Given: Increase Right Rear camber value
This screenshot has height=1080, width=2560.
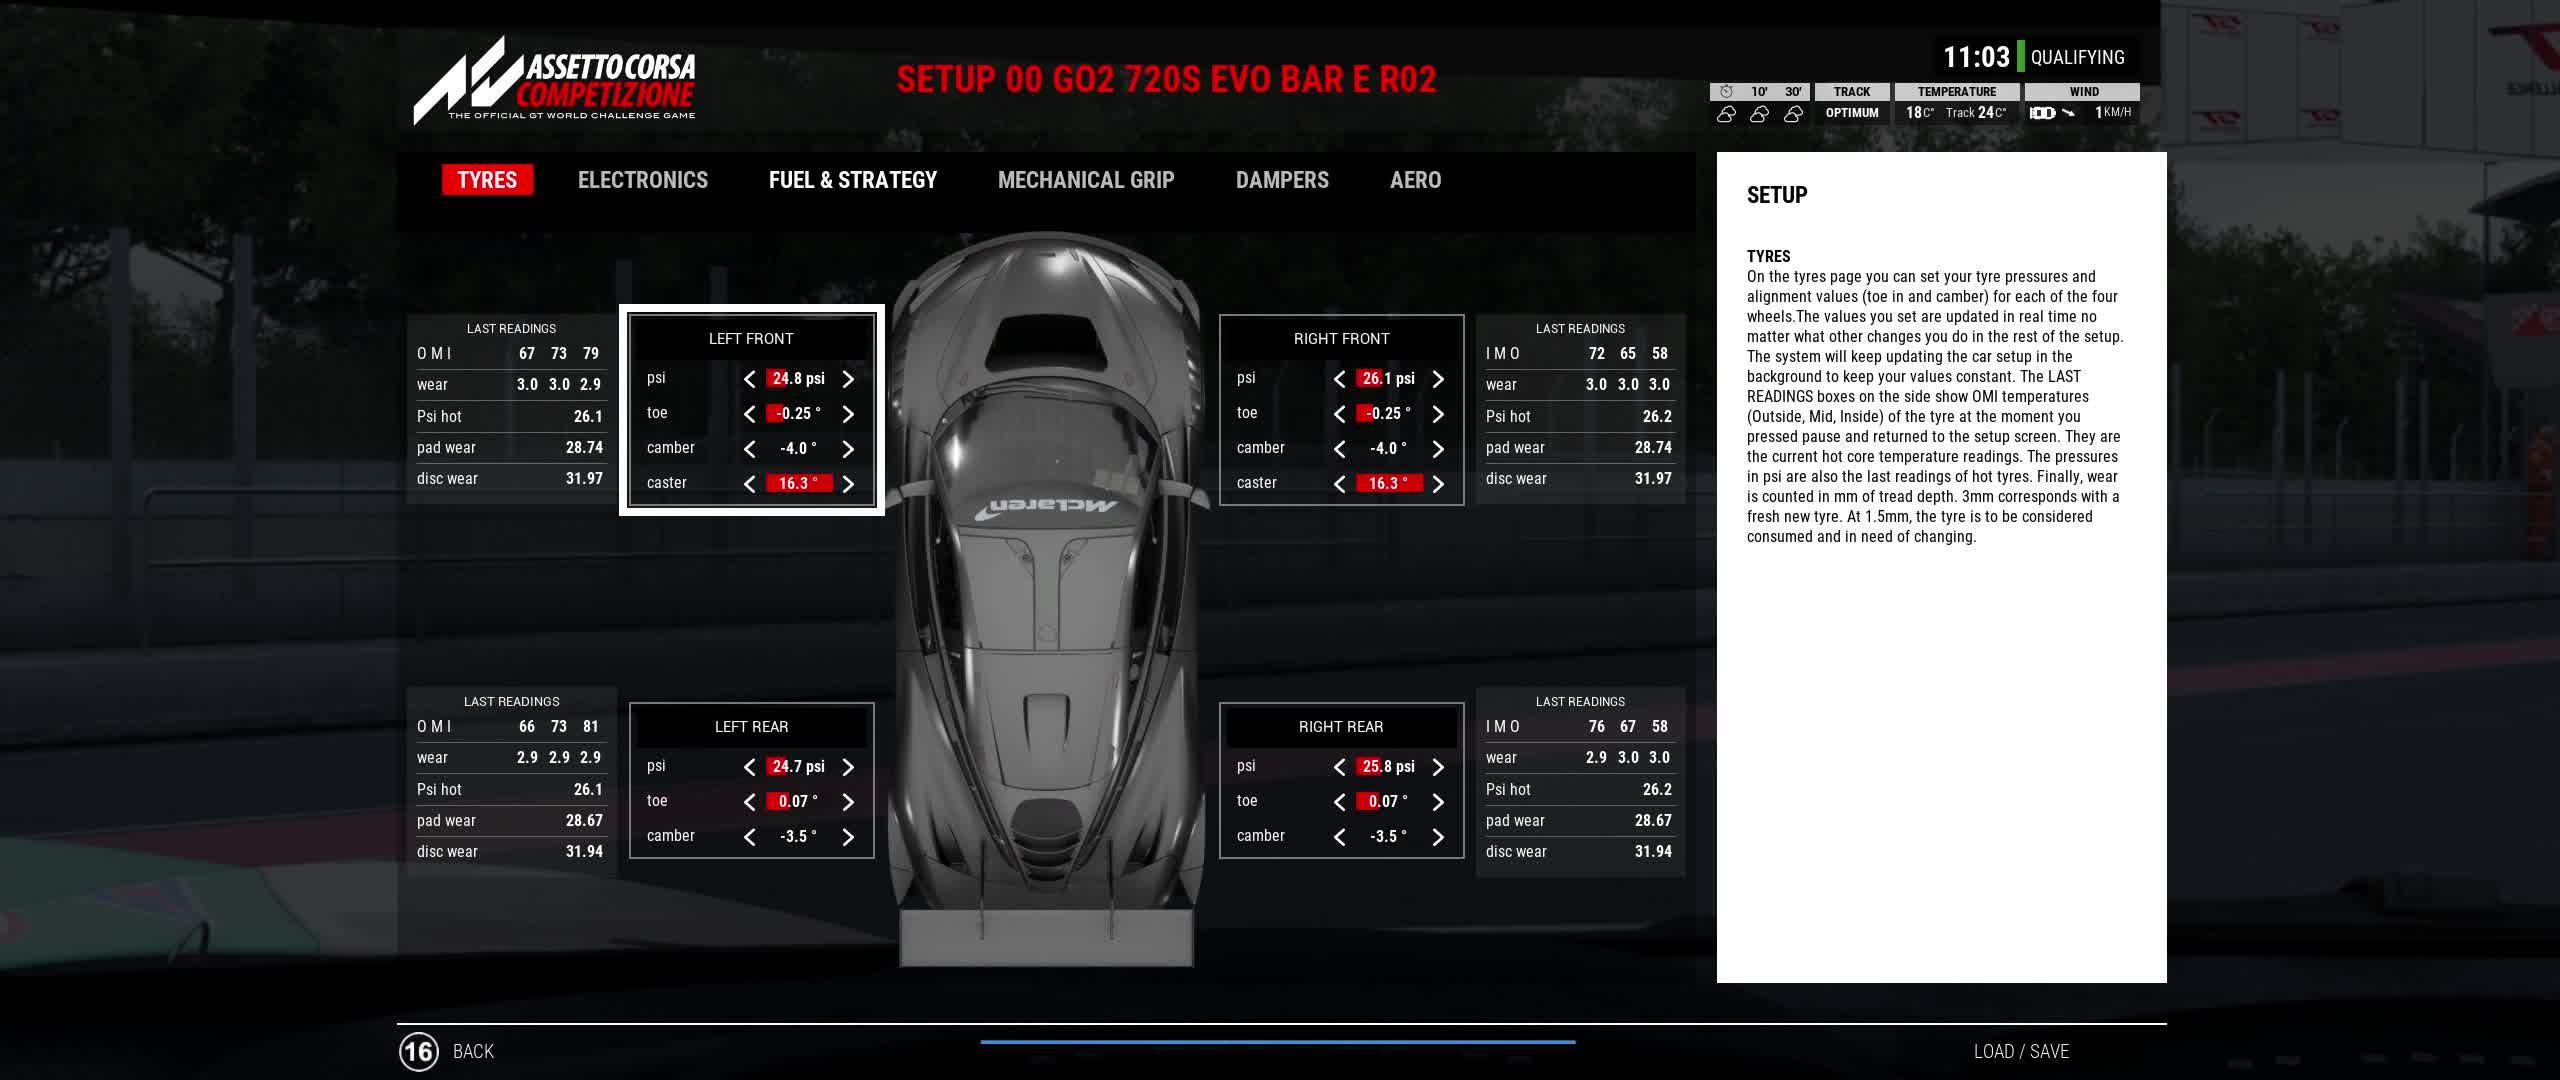Looking at the screenshot, I should (x=1438, y=837).
